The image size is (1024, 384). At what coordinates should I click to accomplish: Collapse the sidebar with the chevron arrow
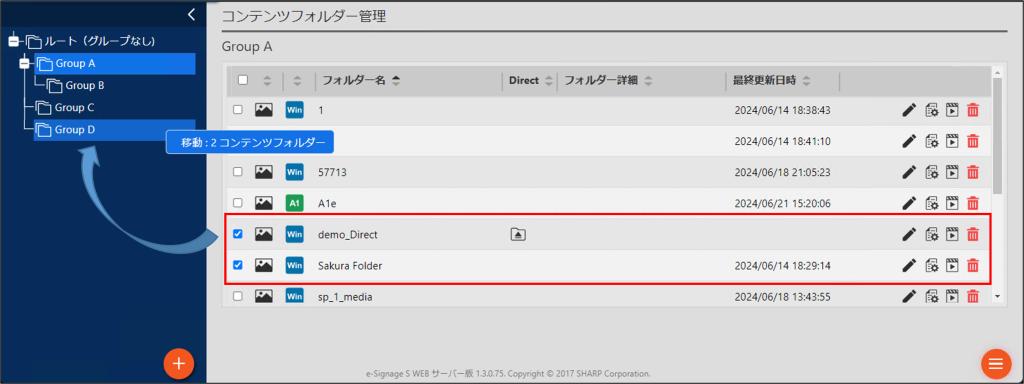191,14
